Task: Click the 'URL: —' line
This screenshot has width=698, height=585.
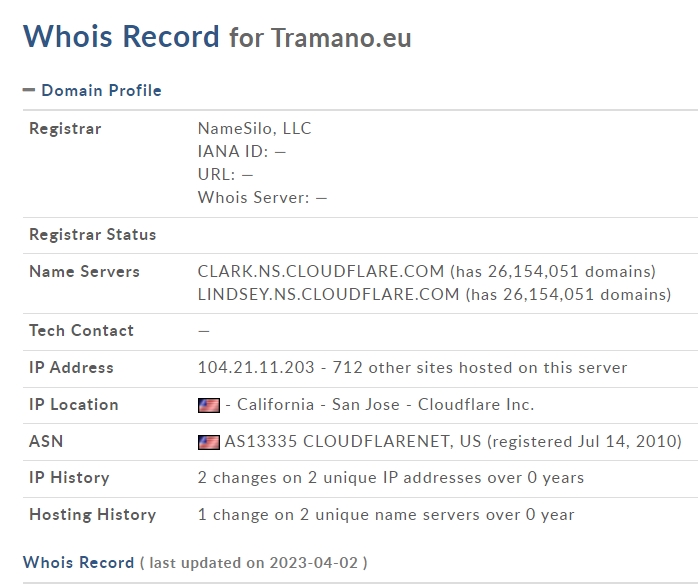Action: [225, 175]
